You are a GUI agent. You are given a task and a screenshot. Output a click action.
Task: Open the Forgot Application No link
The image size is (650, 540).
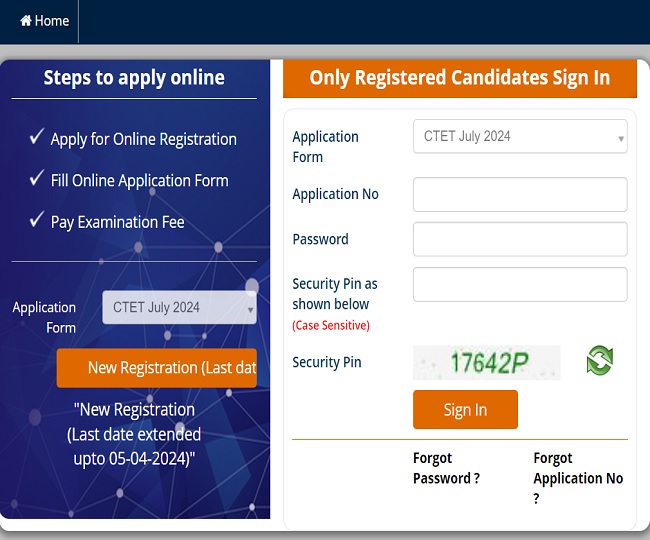[x=578, y=478]
